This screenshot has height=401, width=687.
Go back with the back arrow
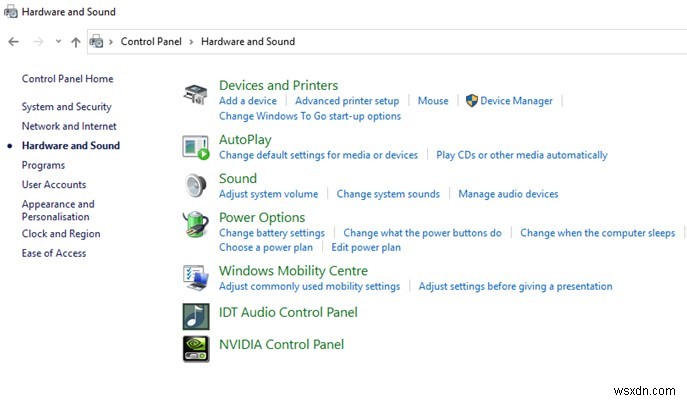[x=13, y=42]
